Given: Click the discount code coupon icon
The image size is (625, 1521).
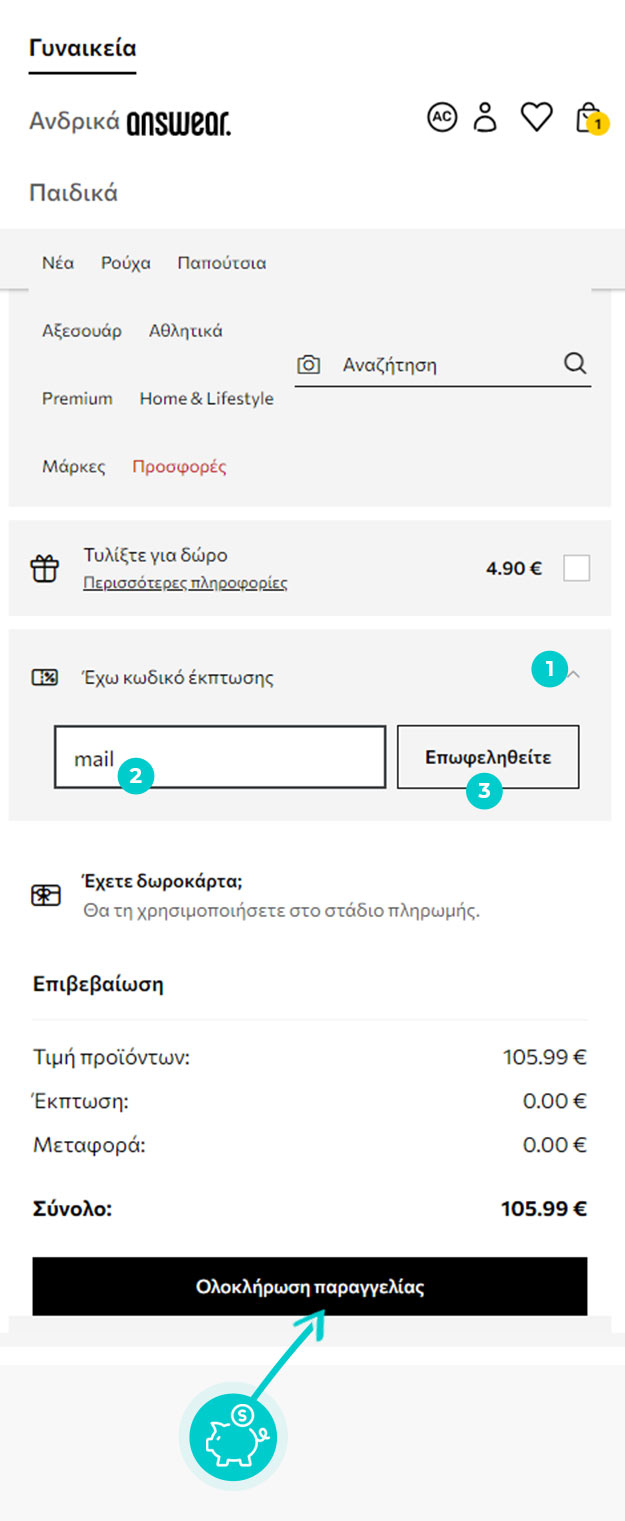Looking at the screenshot, I should 45,678.
